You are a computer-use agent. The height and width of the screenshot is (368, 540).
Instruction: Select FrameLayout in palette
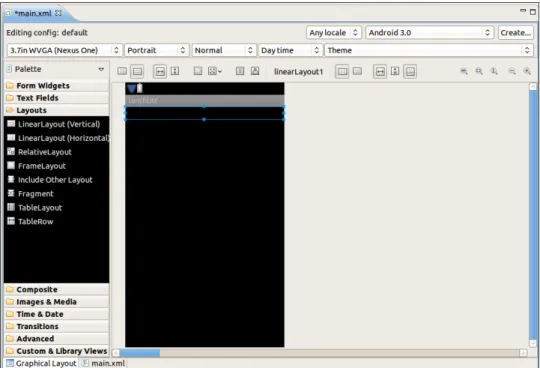click(x=57, y=166)
